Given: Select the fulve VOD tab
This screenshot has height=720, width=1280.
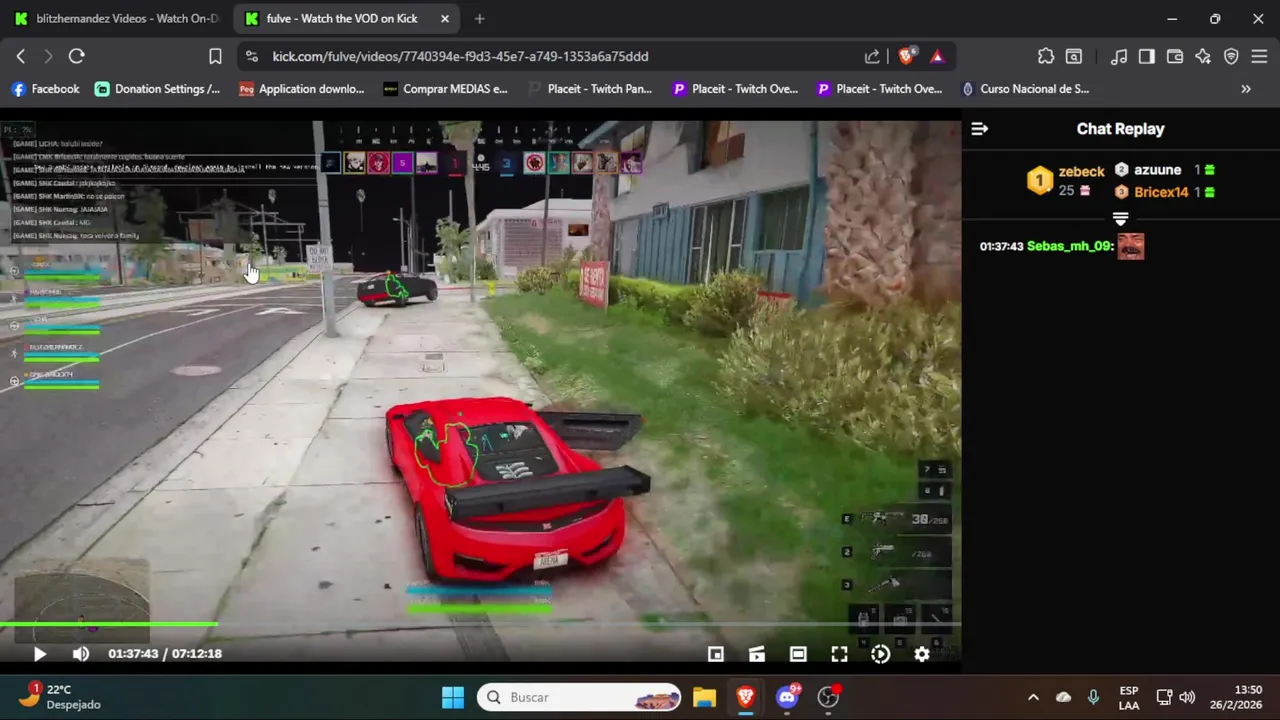Looking at the screenshot, I should 346,19.
